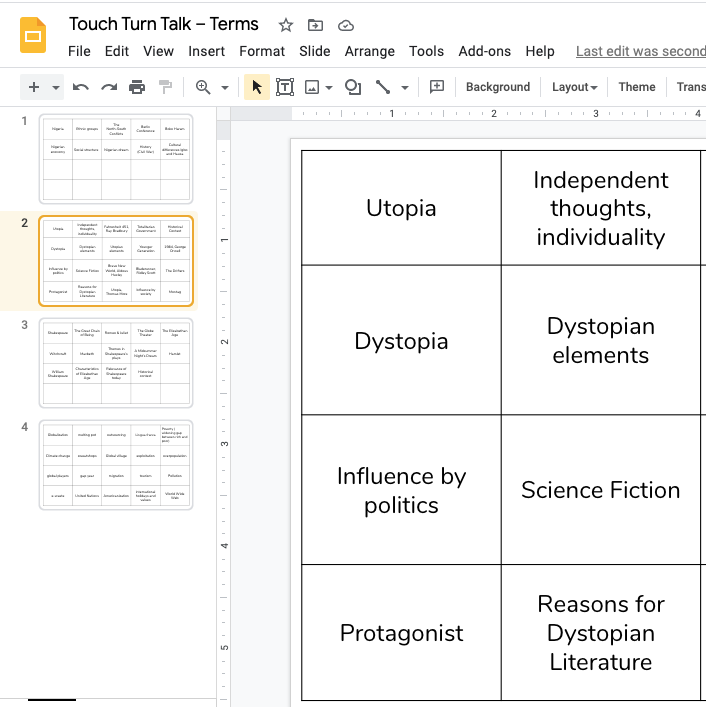
Task: Click the Background button
Action: pos(498,87)
